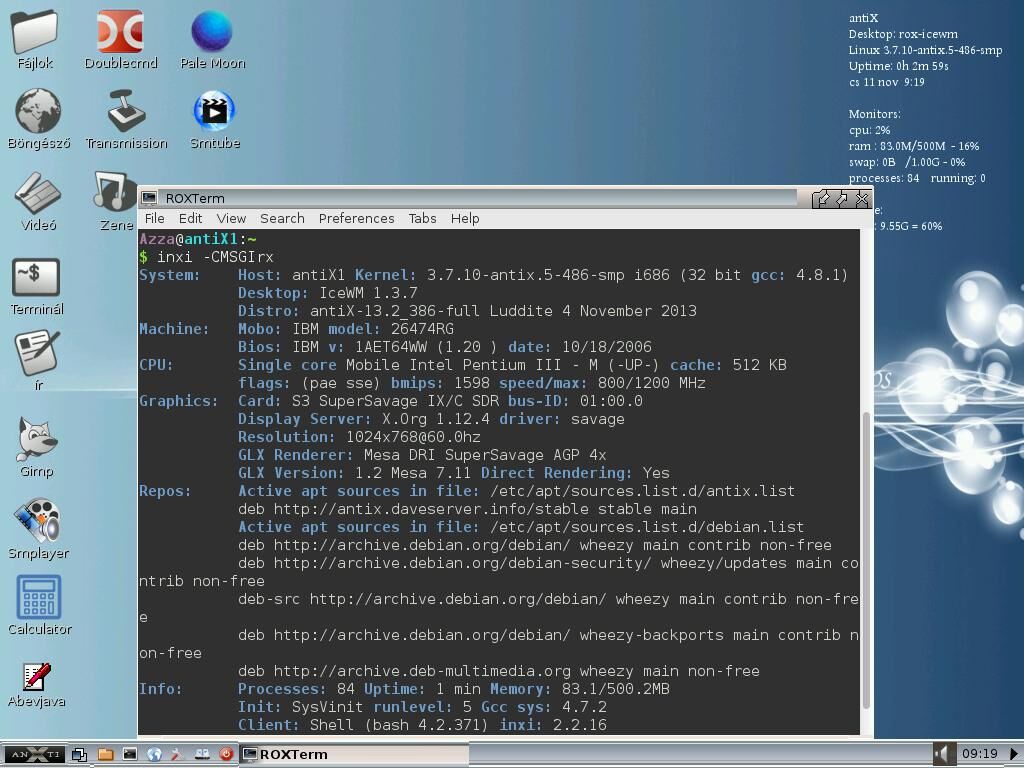Image resolution: width=1024 pixels, height=768 pixels.
Task: Click '/etc/apt/sources.list.d/antix.list' path text
Action: [642, 491]
